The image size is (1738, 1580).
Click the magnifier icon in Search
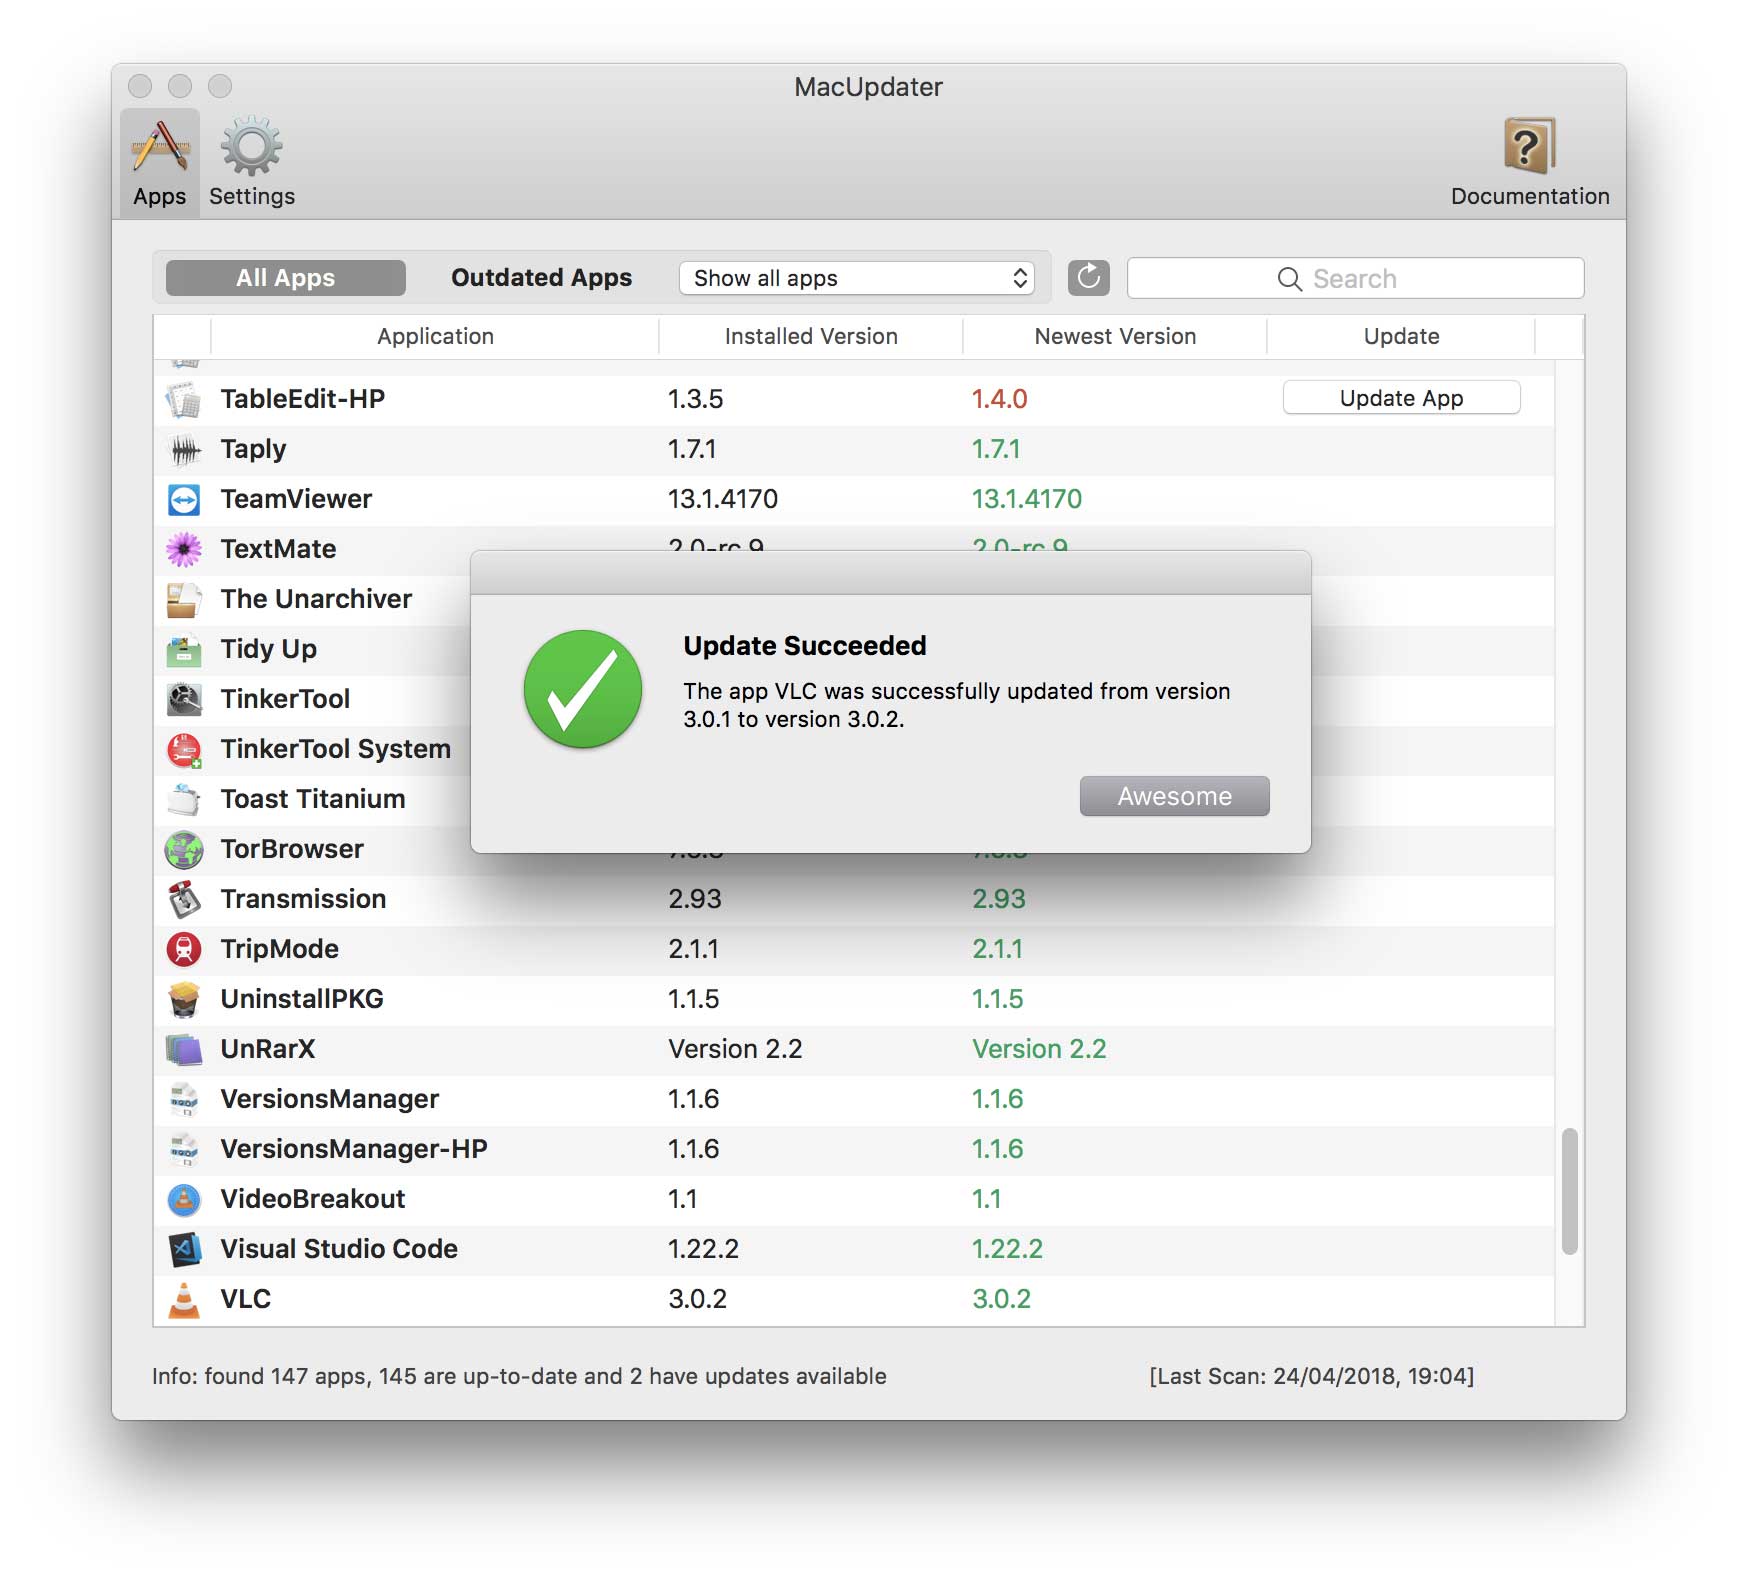pos(1289,279)
